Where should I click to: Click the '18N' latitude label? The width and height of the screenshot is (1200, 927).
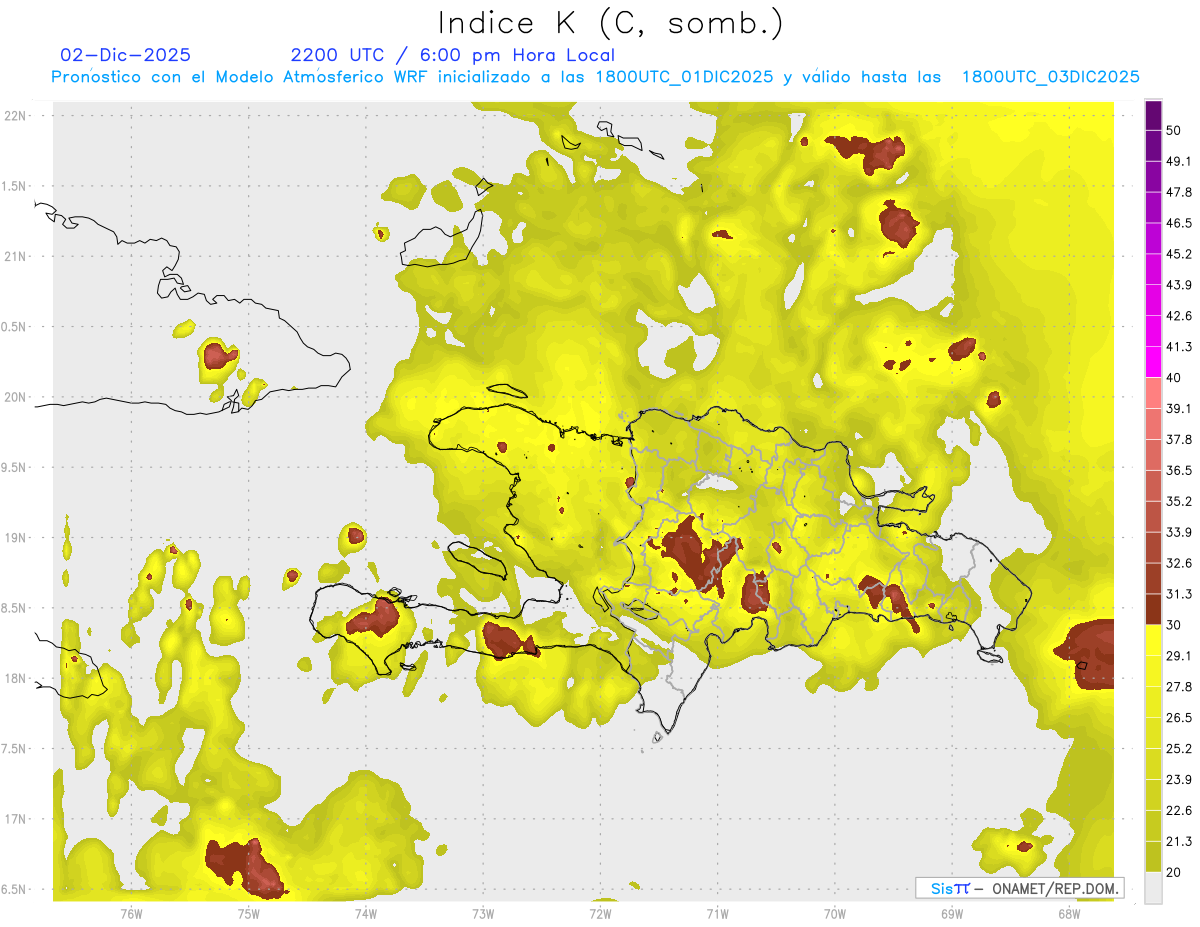tap(15, 678)
